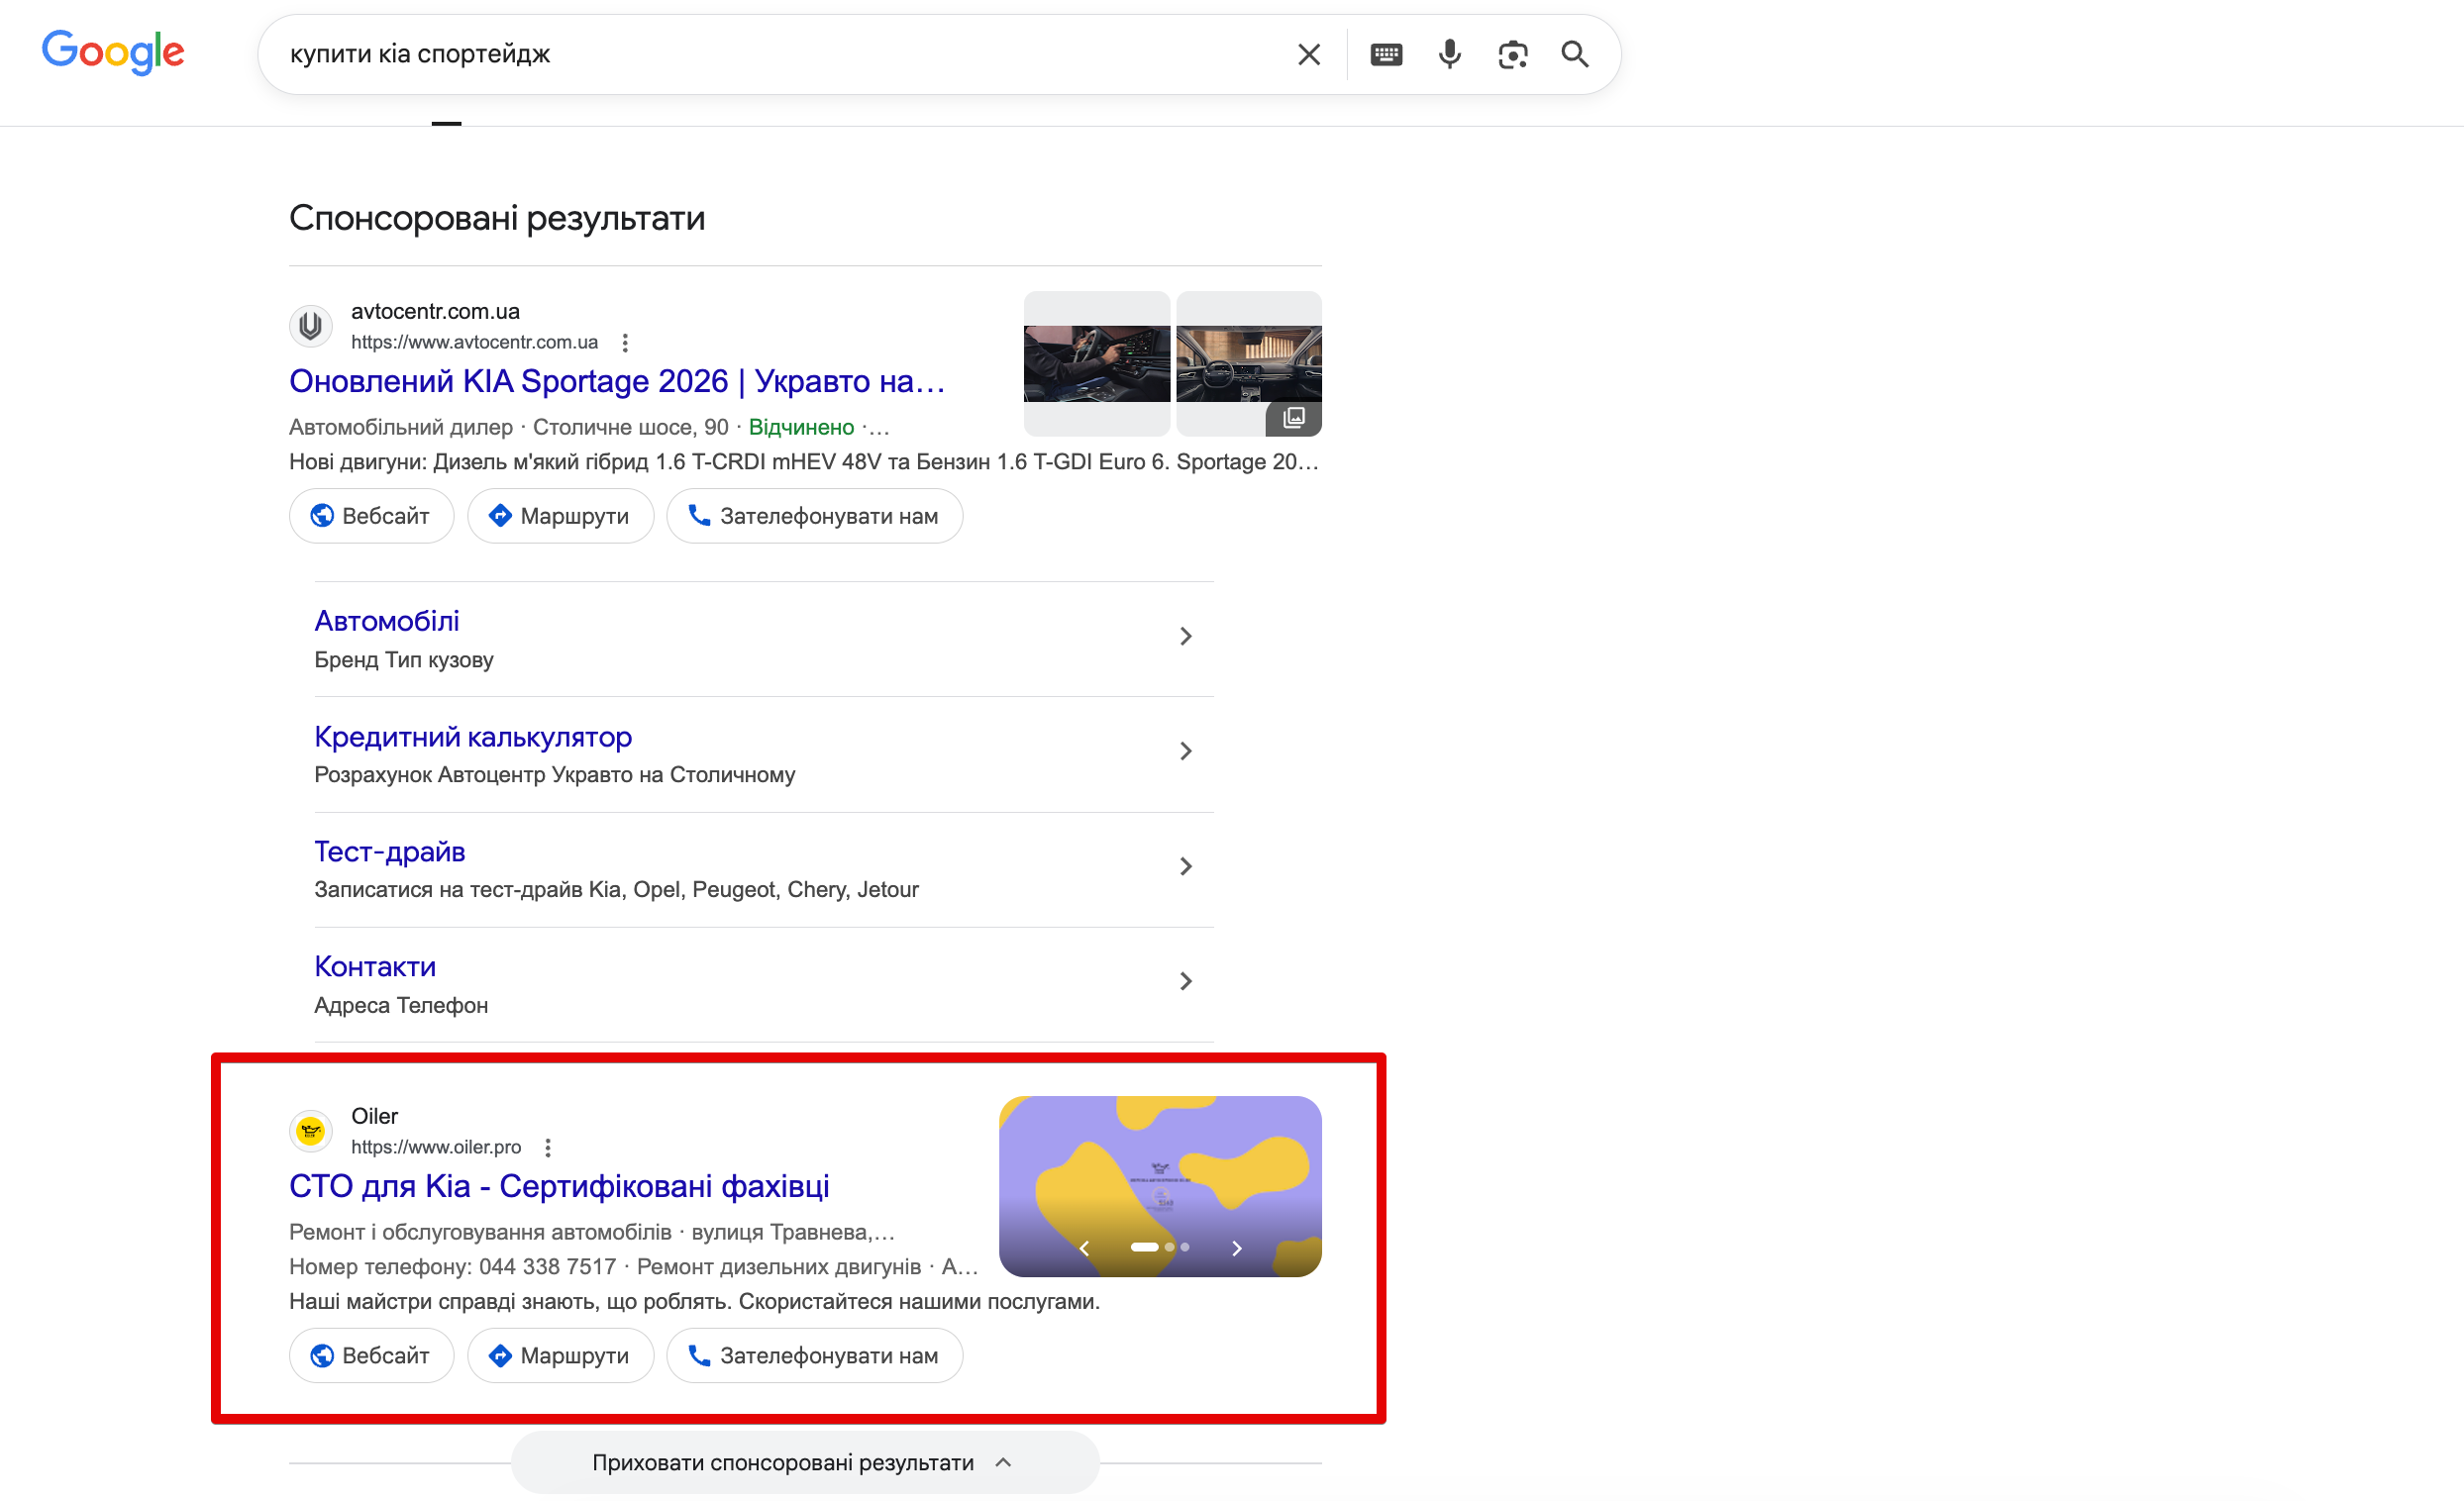Image resolution: width=2464 pixels, height=1501 pixels.
Task: Click the 'Адреса Телефон' description text
Action: [x=401, y=1005]
